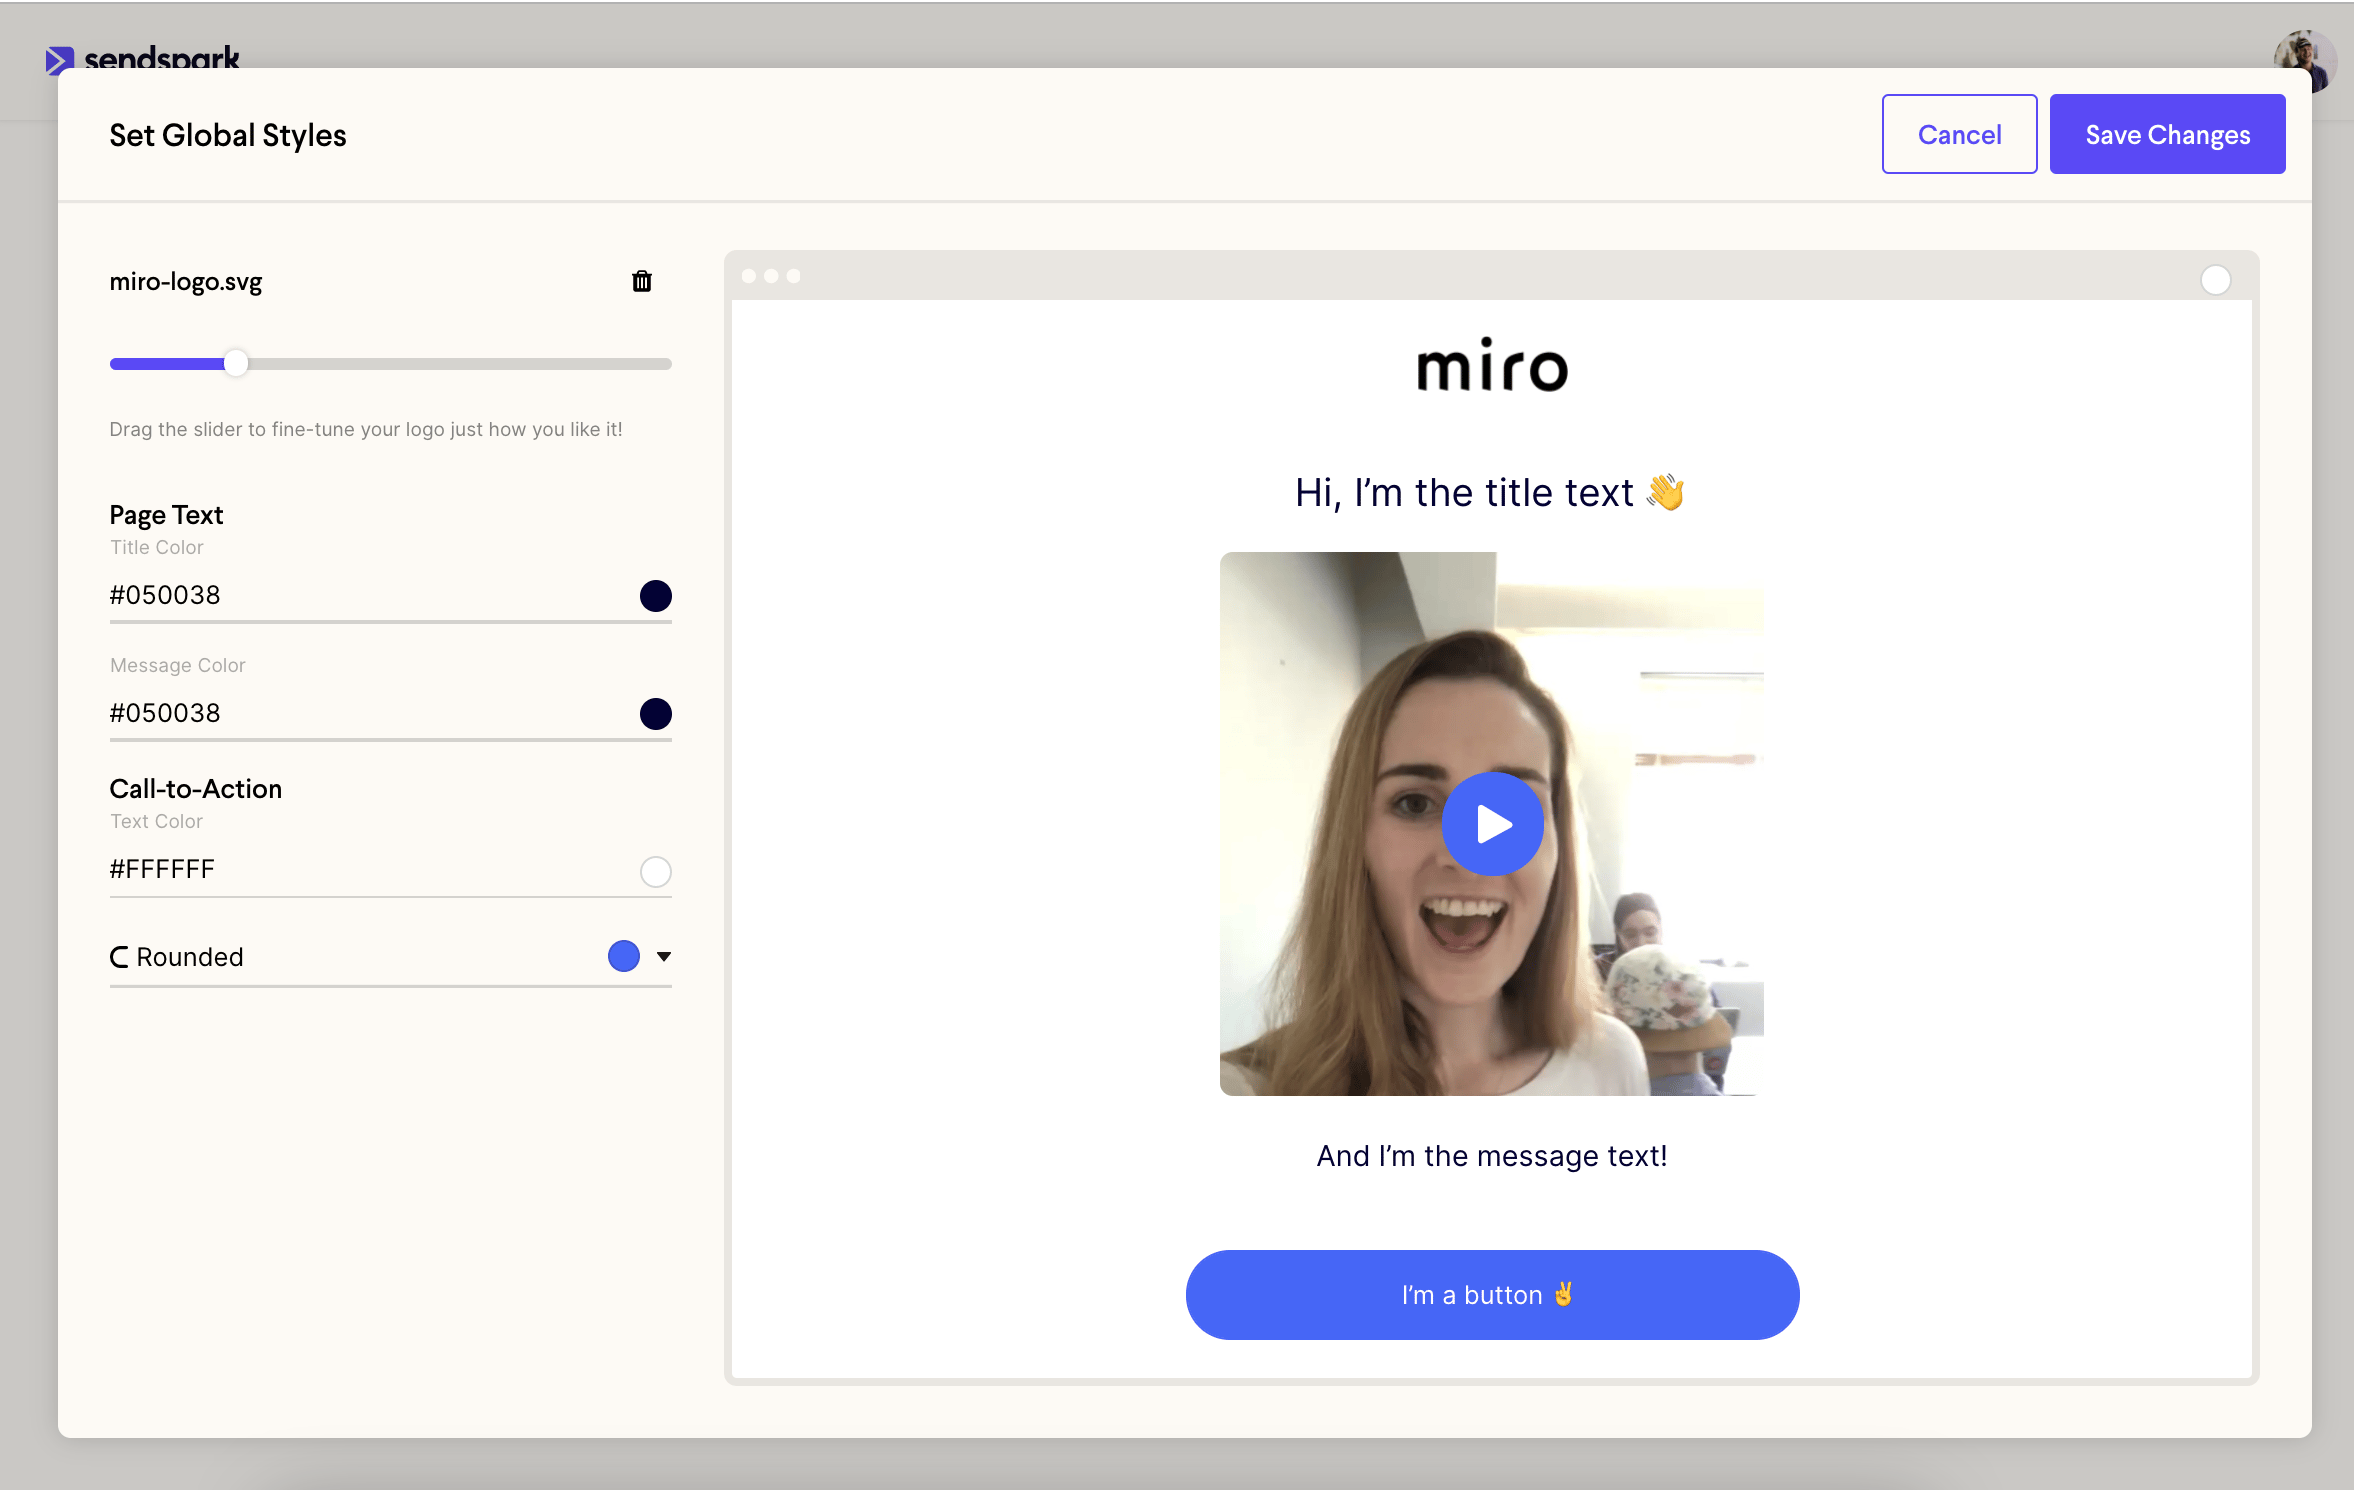
Task: Open the blue button color swatch
Action: click(x=623, y=956)
